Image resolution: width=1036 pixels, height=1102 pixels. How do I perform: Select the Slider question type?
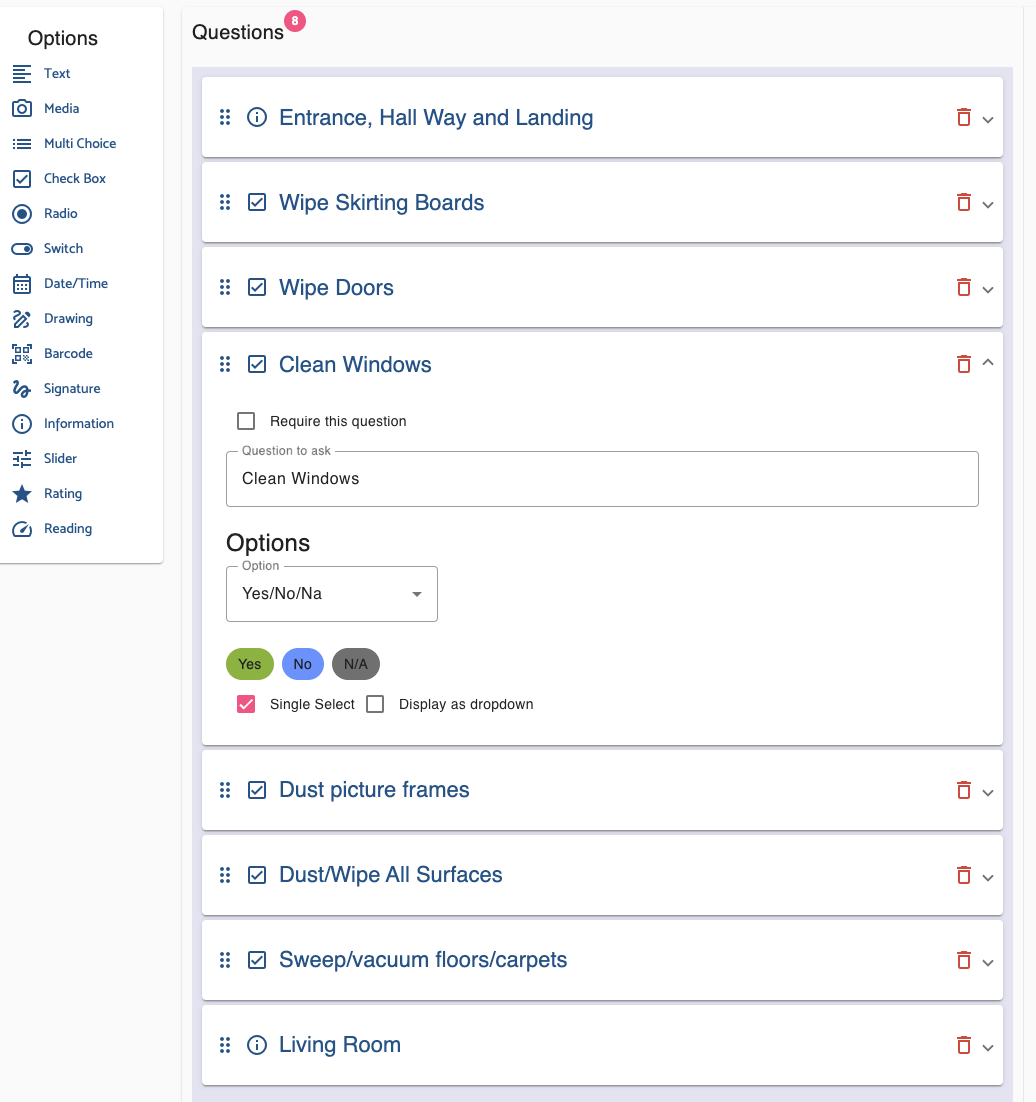58,458
